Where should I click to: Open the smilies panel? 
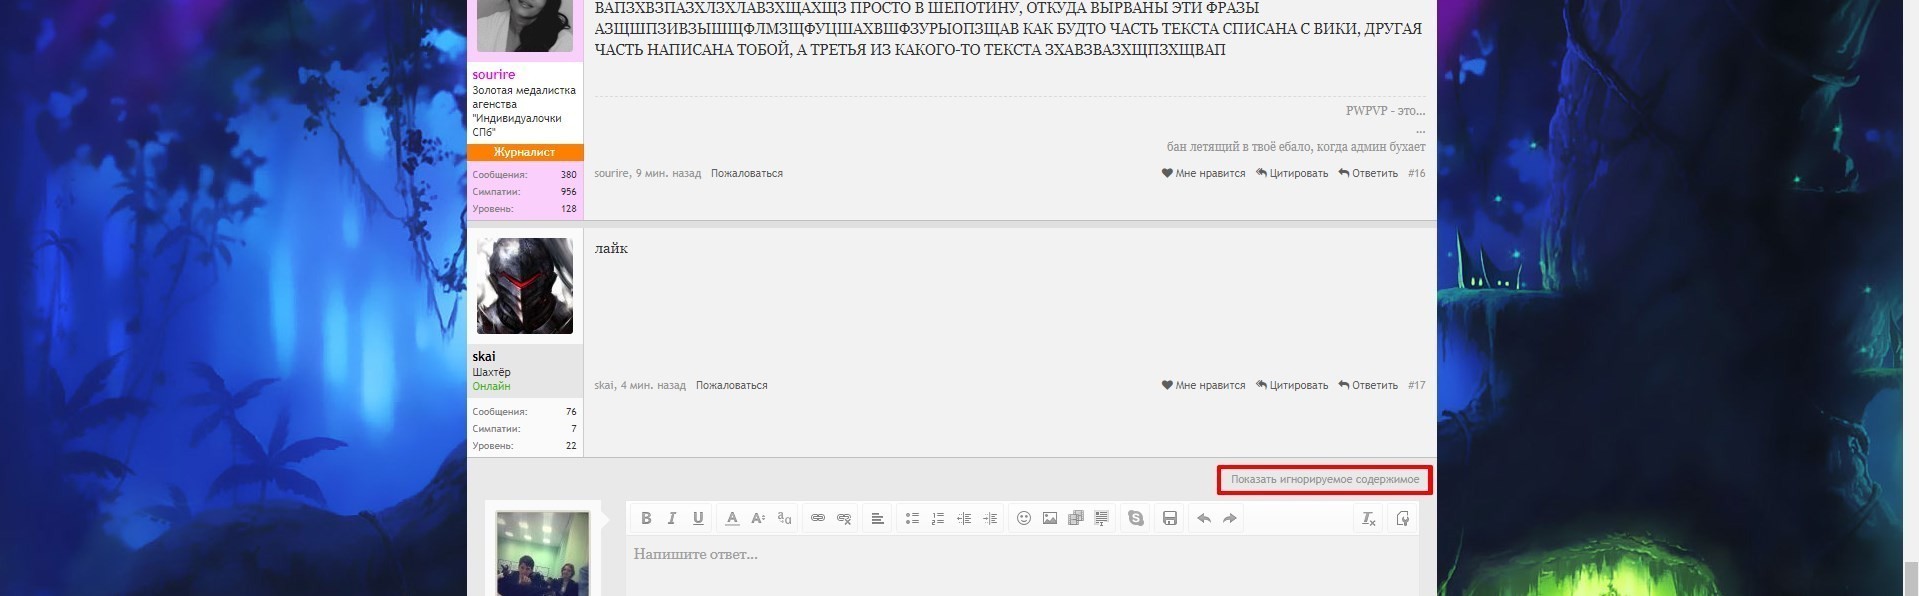coord(1024,518)
